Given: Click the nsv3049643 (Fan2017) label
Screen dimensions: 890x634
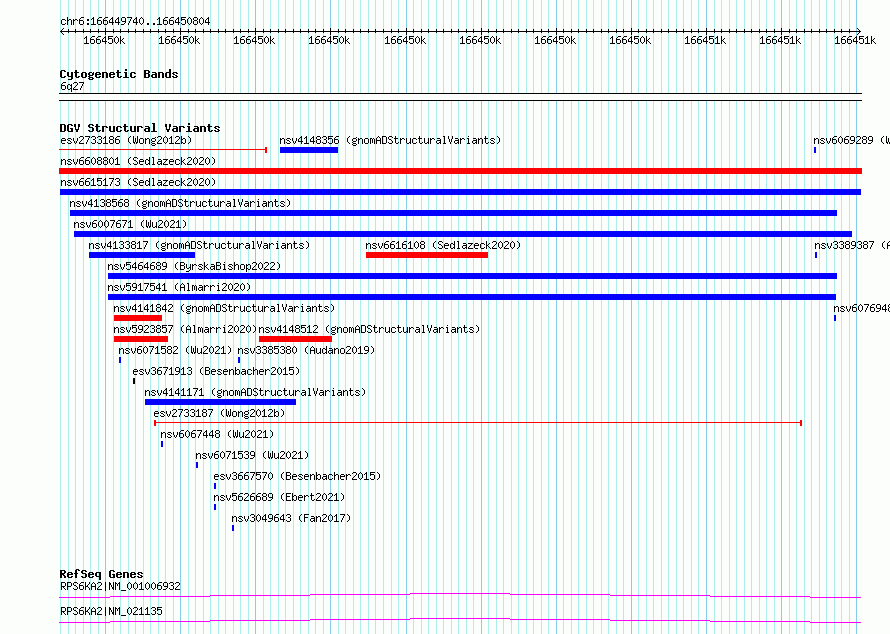Looking at the screenshot, I should click(291, 518).
